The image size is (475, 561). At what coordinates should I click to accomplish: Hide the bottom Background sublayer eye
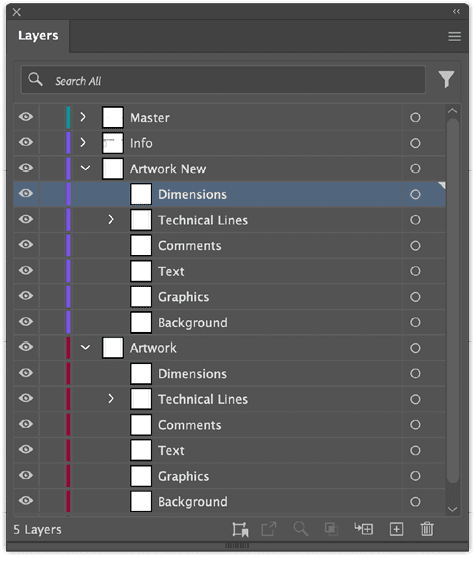pyautogui.click(x=26, y=501)
